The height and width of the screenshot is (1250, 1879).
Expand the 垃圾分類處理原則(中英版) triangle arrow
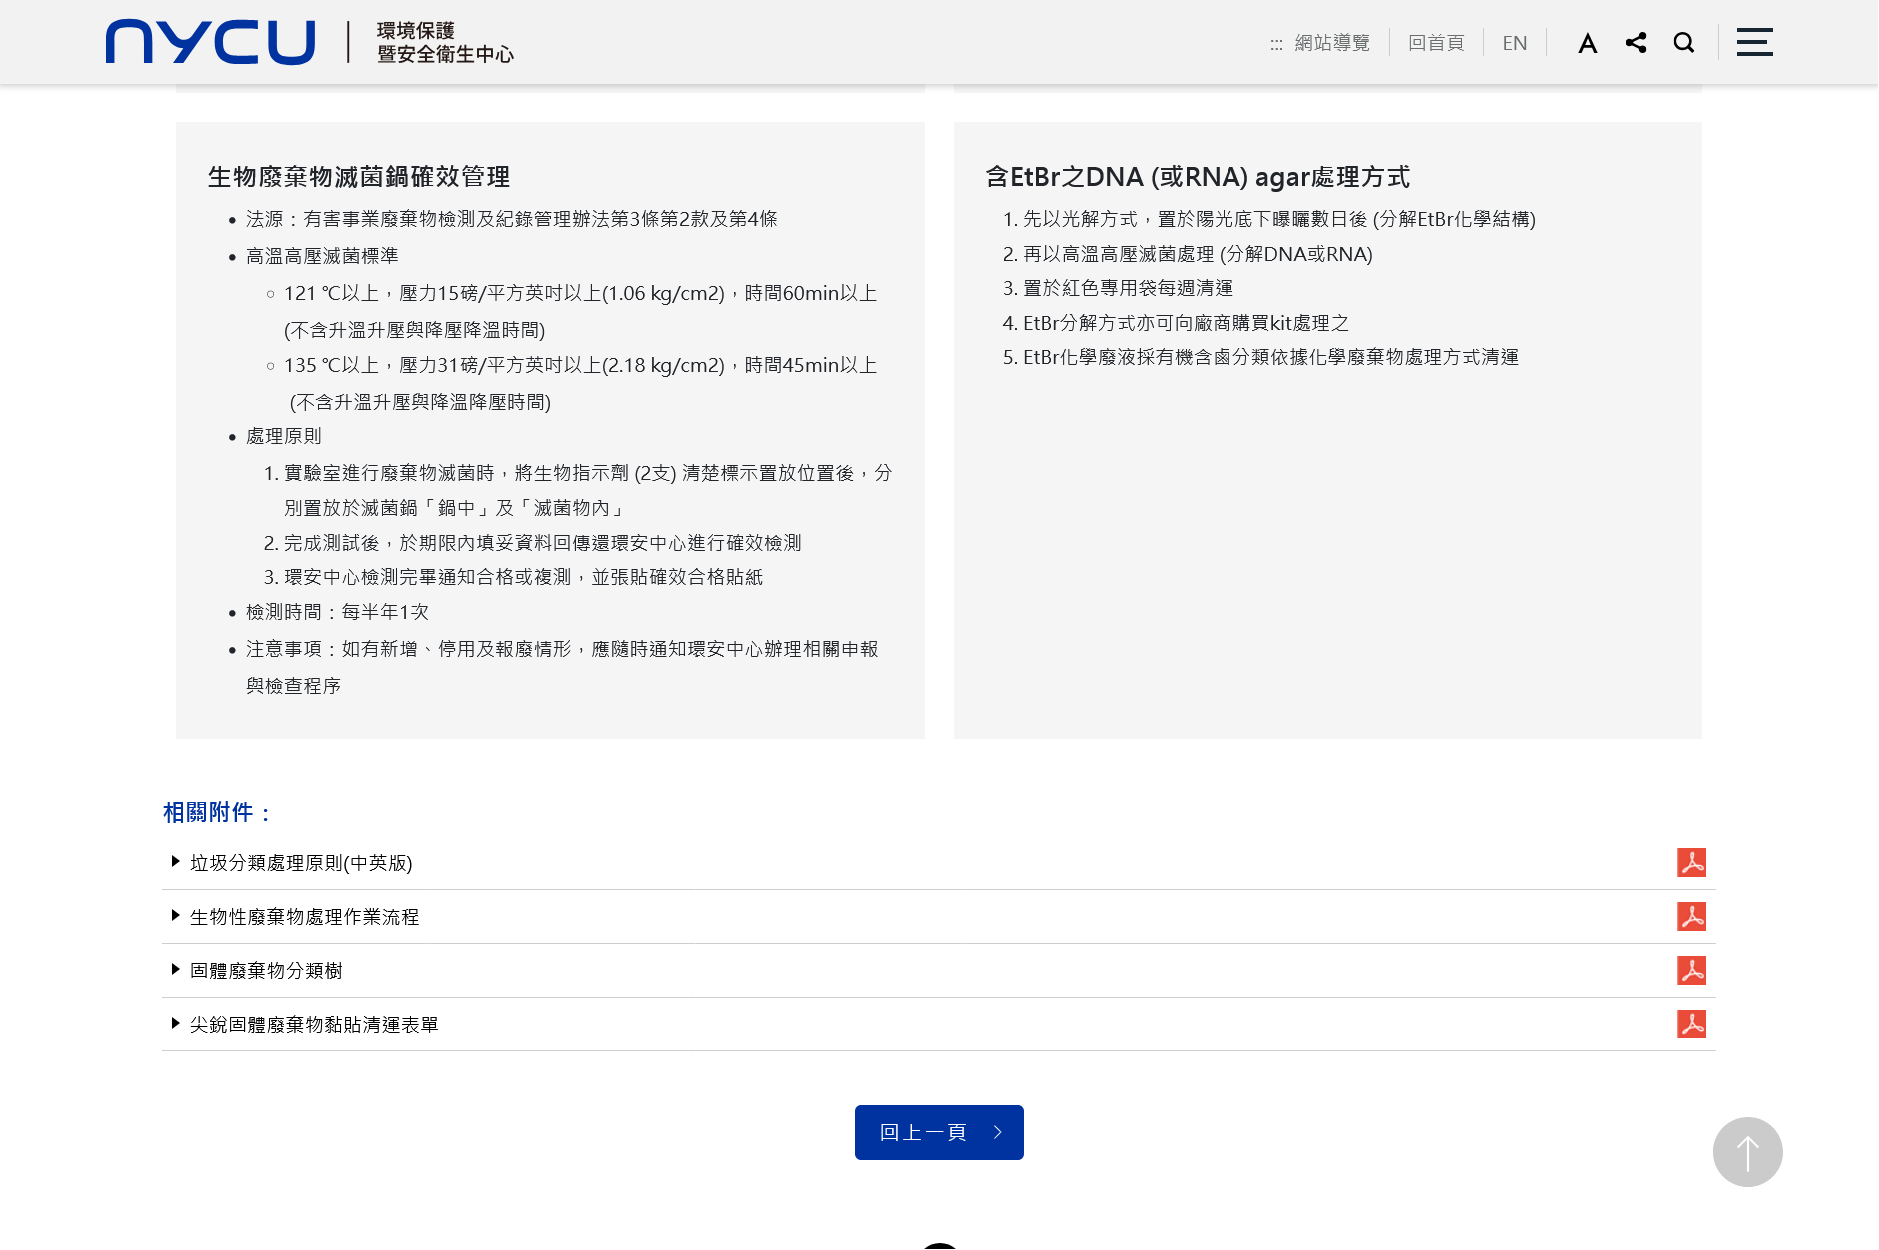click(176, 861)
